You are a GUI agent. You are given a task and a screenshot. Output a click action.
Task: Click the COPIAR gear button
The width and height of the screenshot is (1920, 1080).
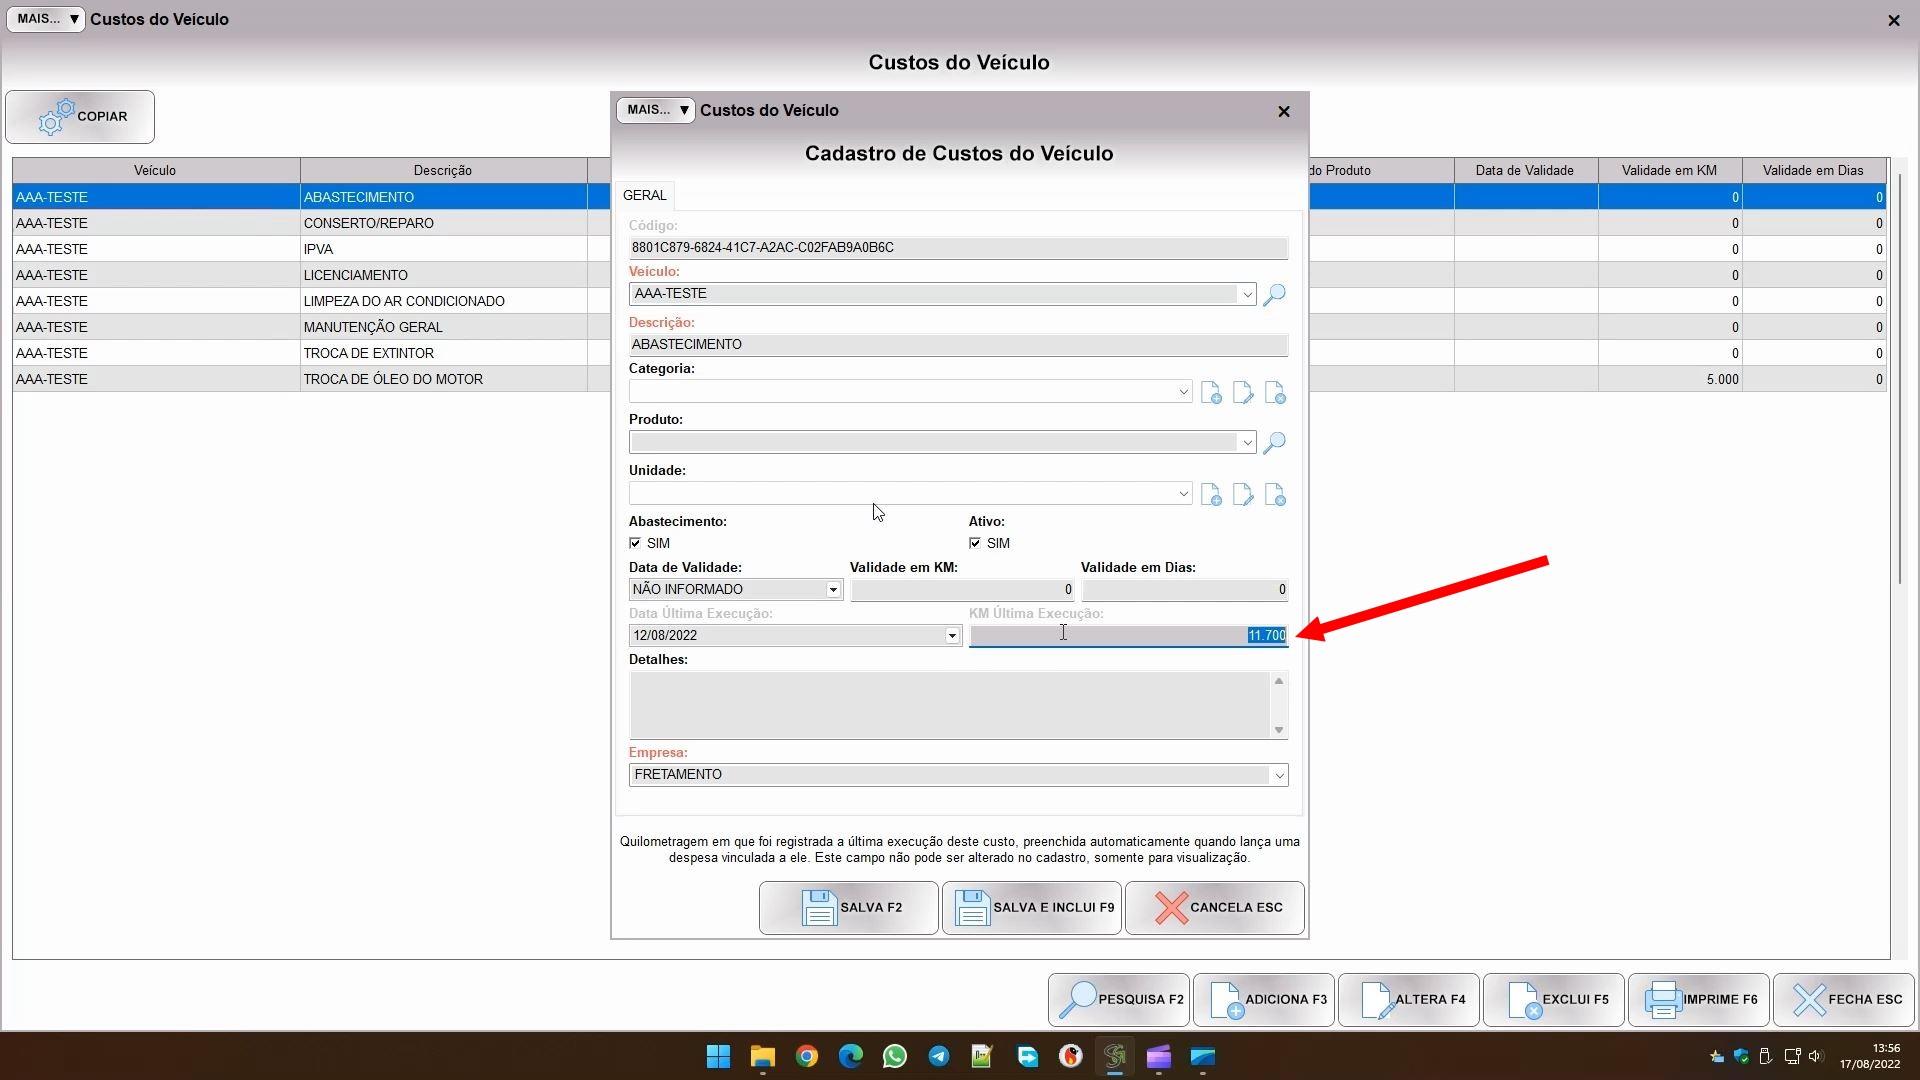(x=80, y=117)
